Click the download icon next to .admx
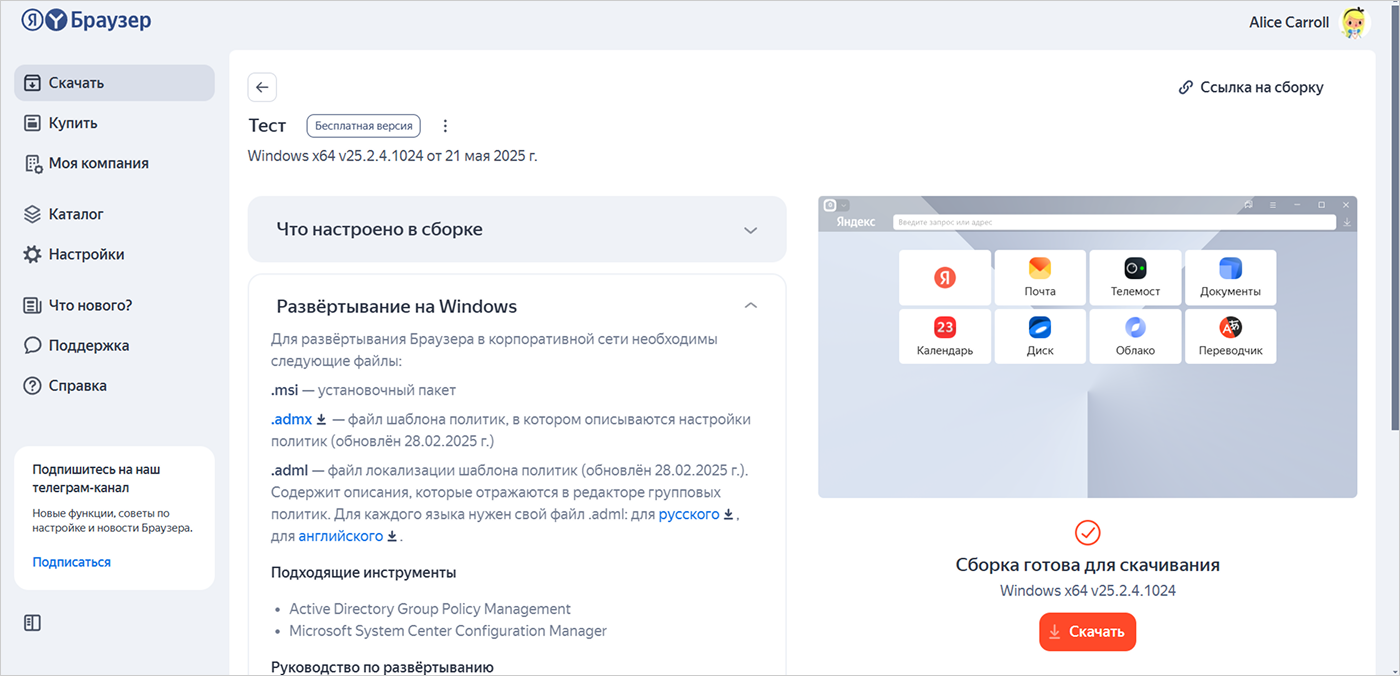 322,419
